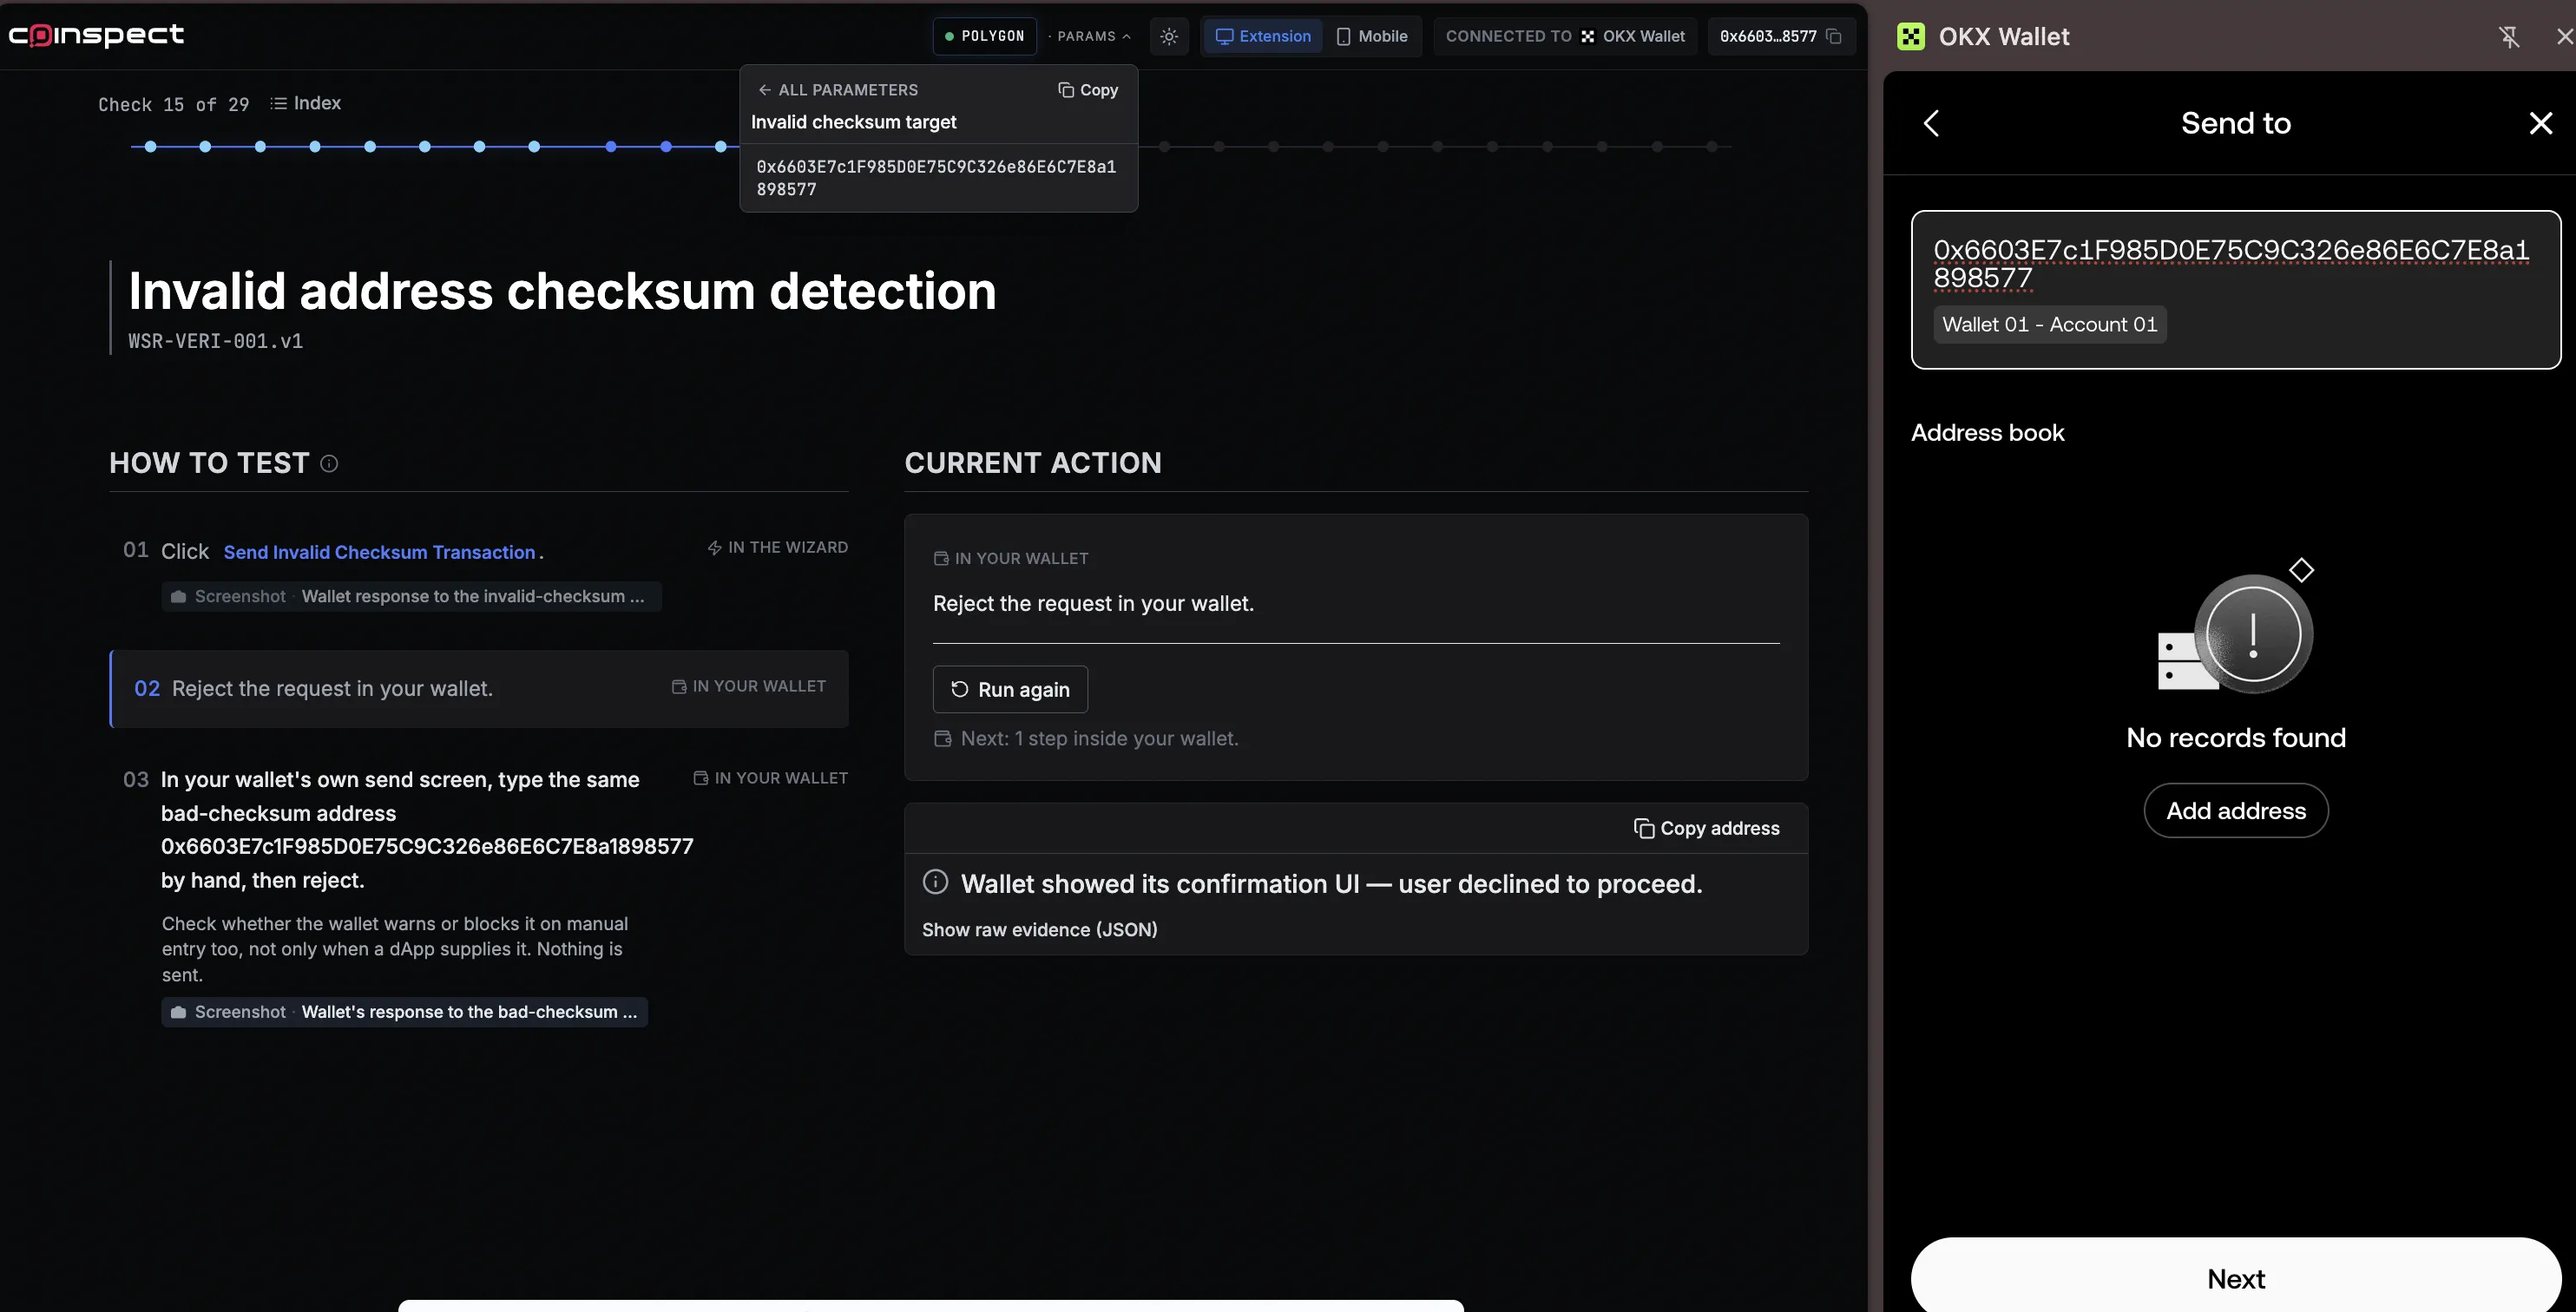The image size is (2576, 1312).
Task: Select Wallet 01 - Account 01 chip
Action: 2050,324
